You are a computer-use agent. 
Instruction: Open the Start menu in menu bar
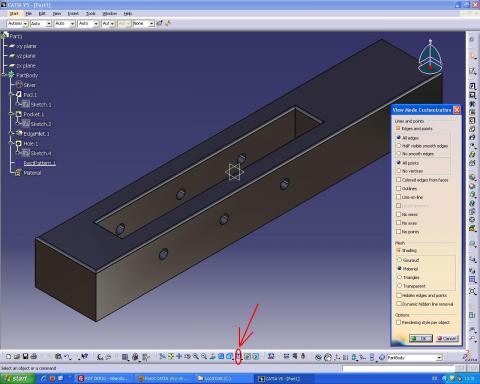coord(14,14)
